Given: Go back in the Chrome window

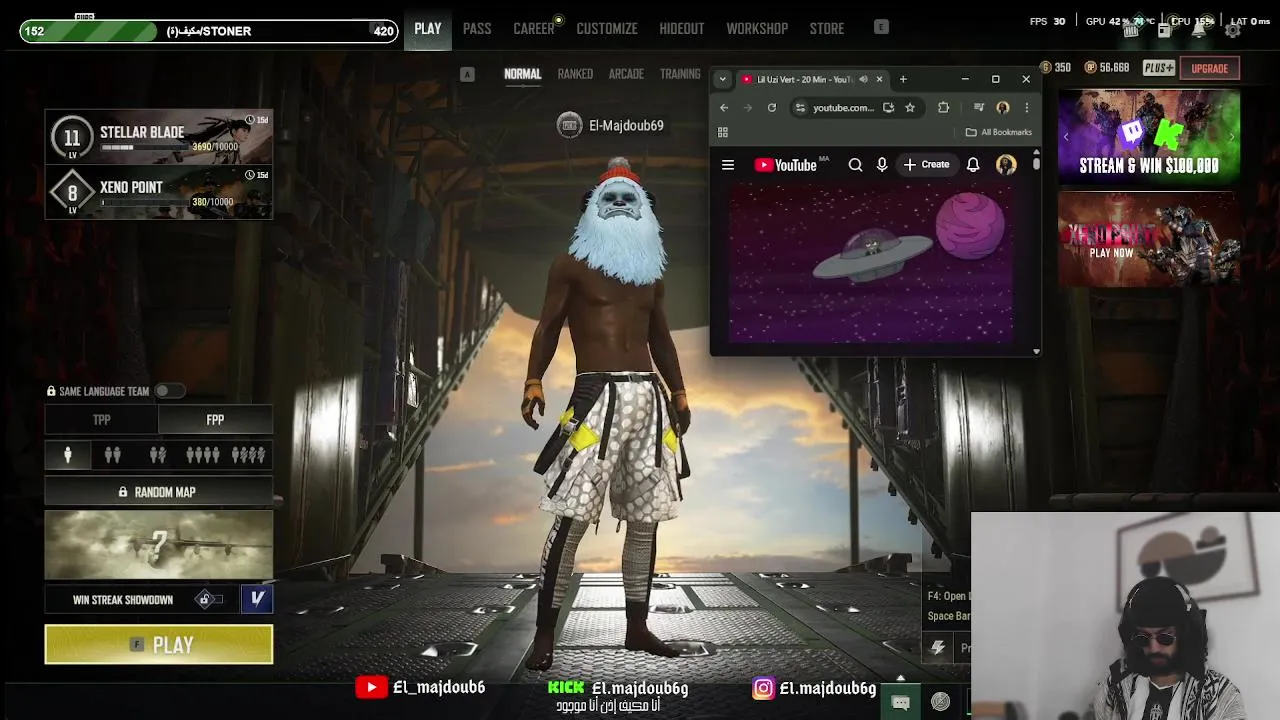Looking at the screenshot, I should click(724, 108).
